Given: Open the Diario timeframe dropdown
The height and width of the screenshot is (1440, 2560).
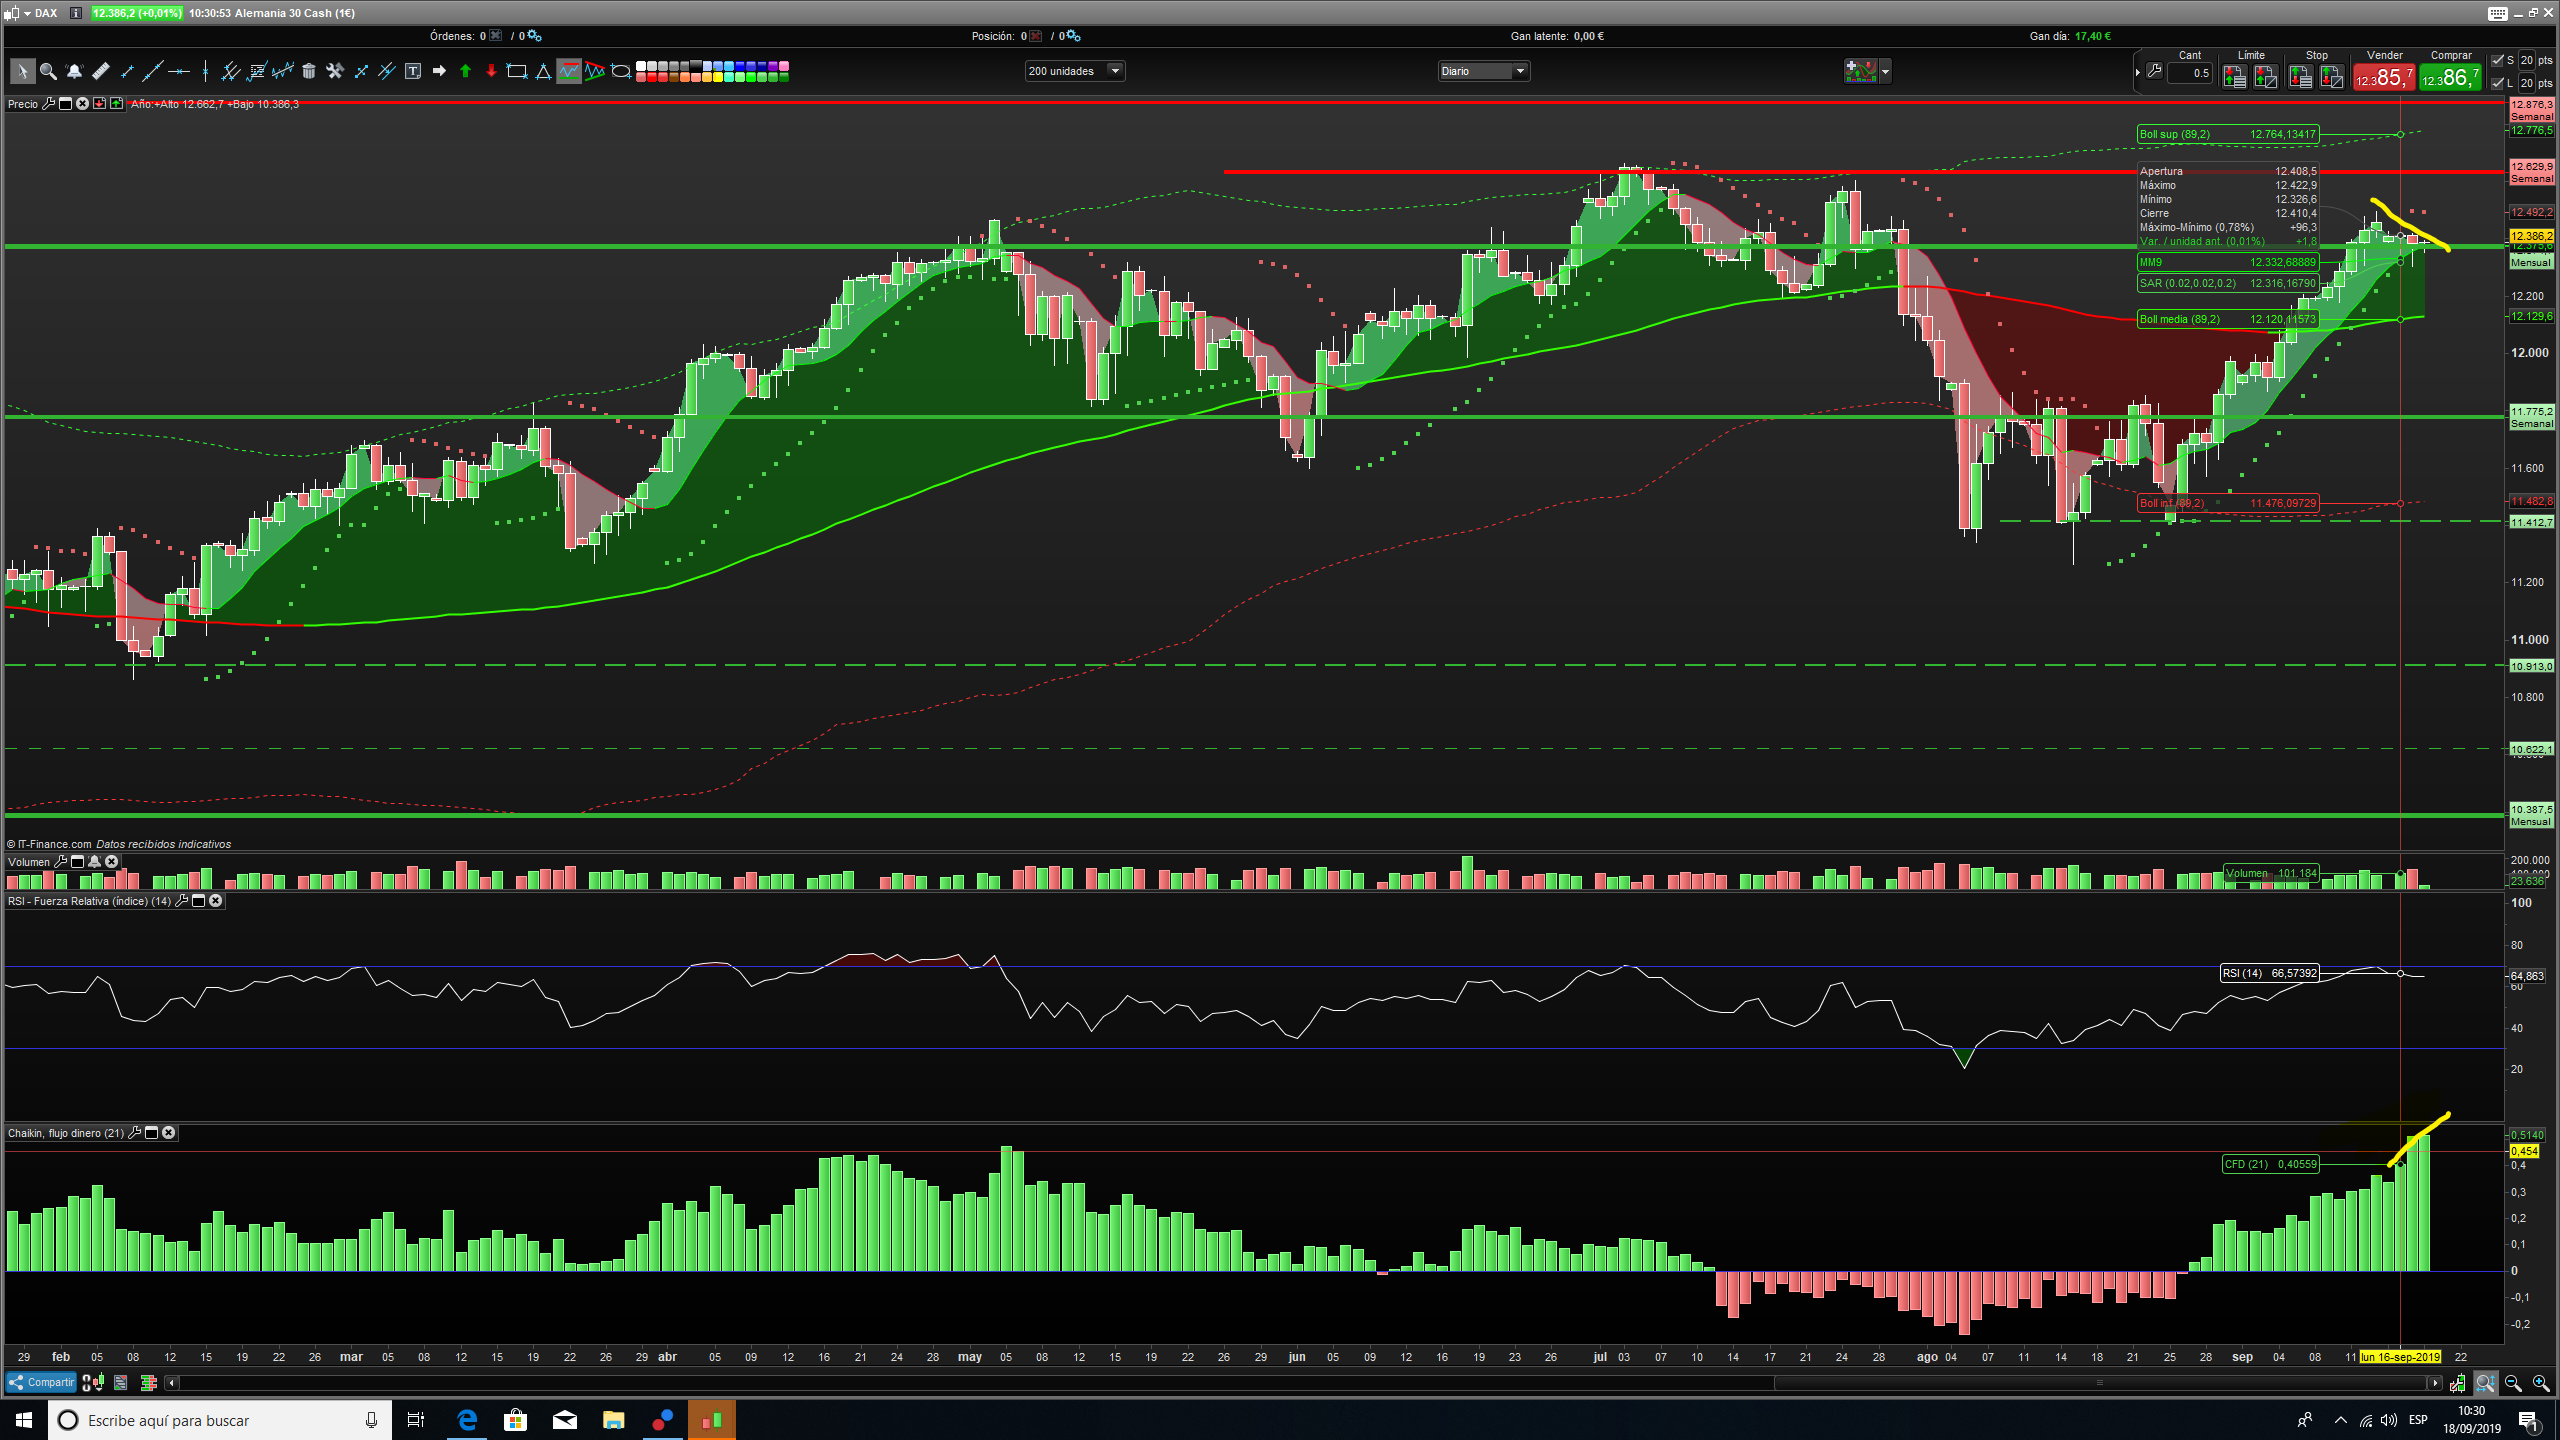Looking at the screenshot, I should [x=1520, y=71].
